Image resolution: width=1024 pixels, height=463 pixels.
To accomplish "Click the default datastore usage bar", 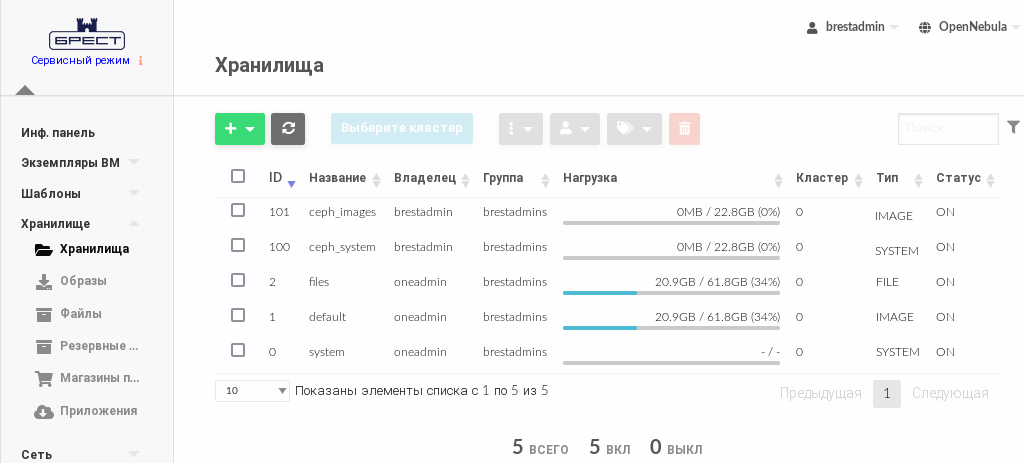I will click(x=671, y=327).
